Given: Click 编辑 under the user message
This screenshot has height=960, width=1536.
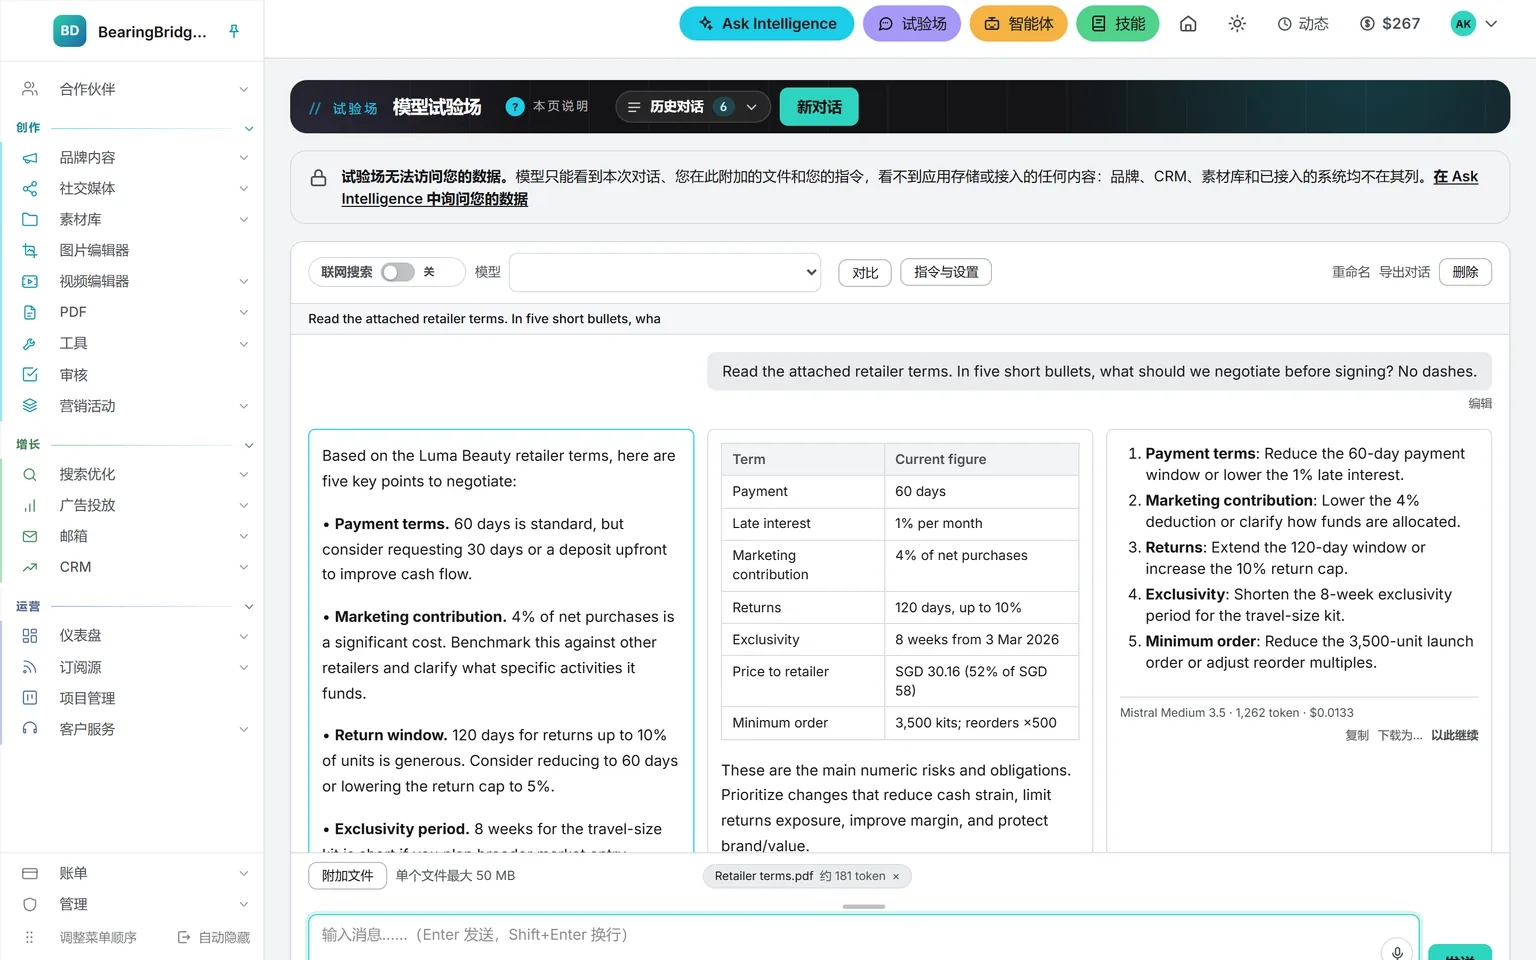Looking at the screenshot, I should pyautogui.click(x=1480, y=404).
